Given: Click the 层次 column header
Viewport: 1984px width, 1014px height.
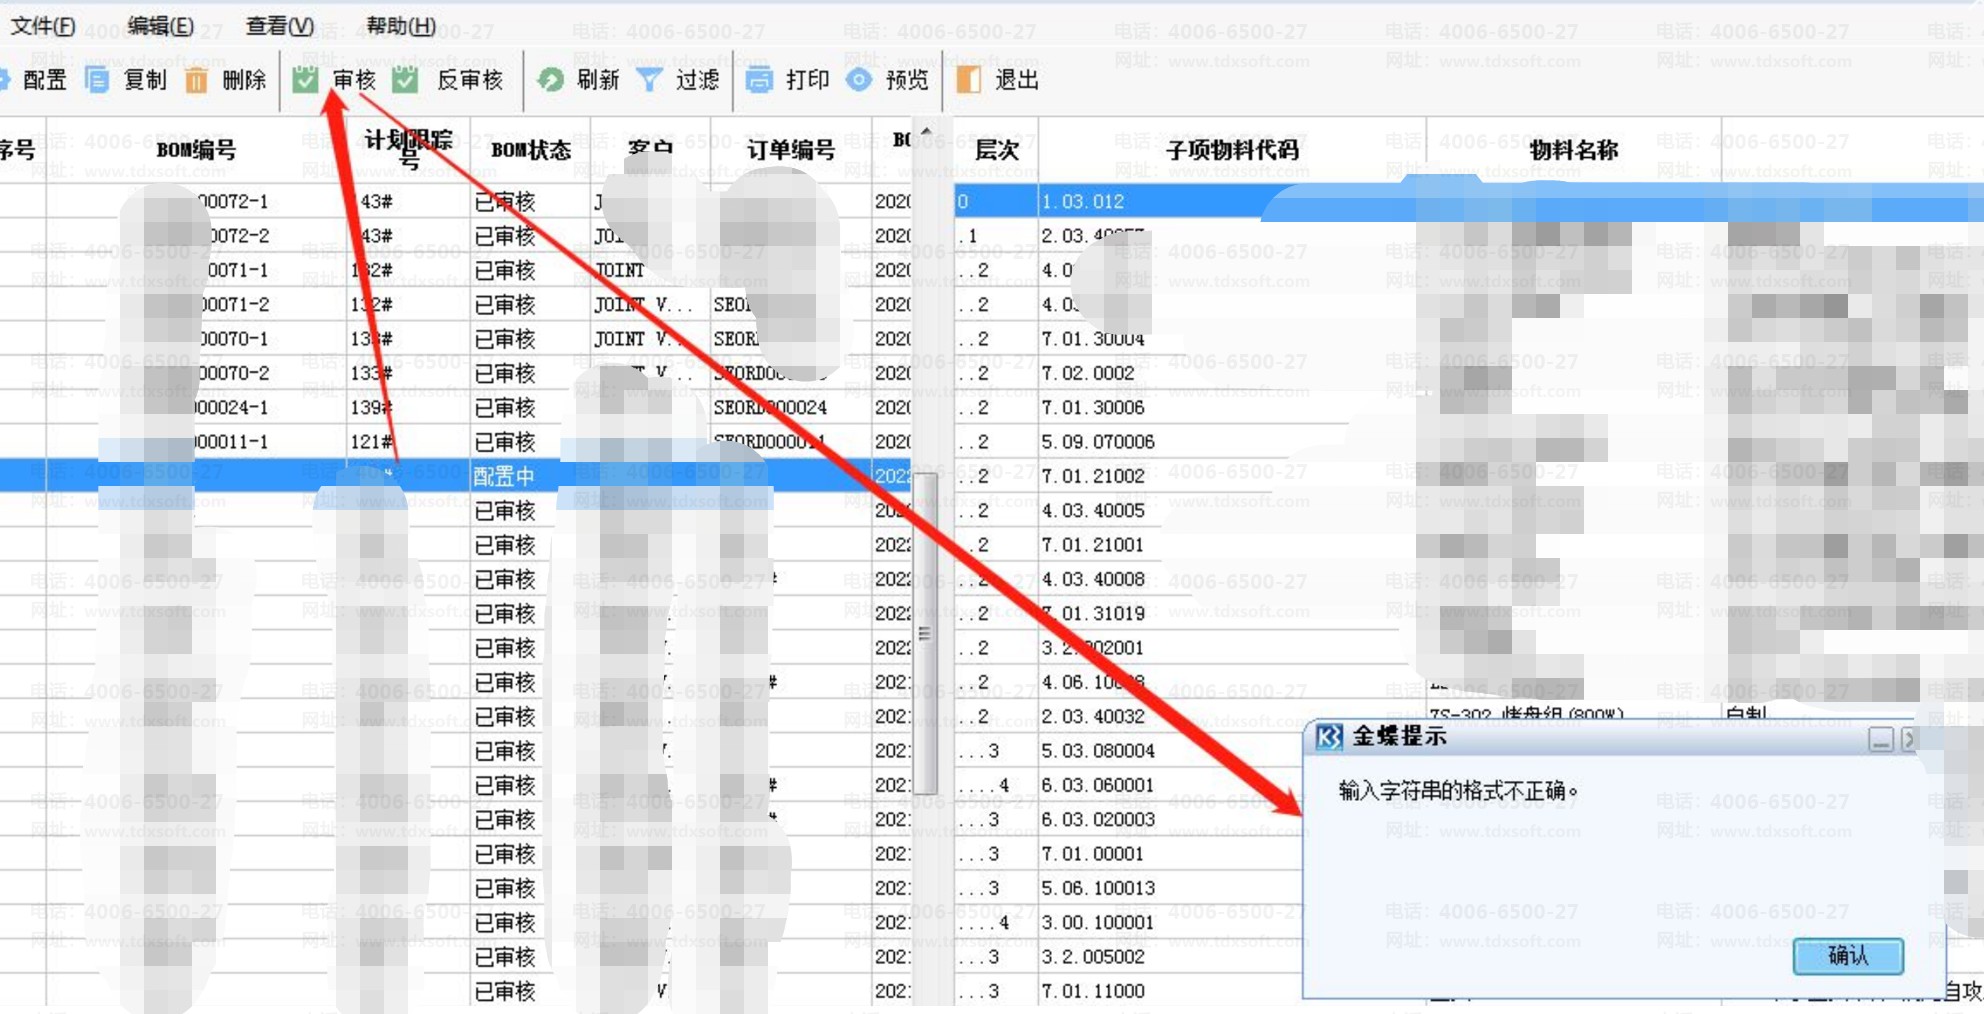Looking at the screenshot, I should [x=996, y=150].
